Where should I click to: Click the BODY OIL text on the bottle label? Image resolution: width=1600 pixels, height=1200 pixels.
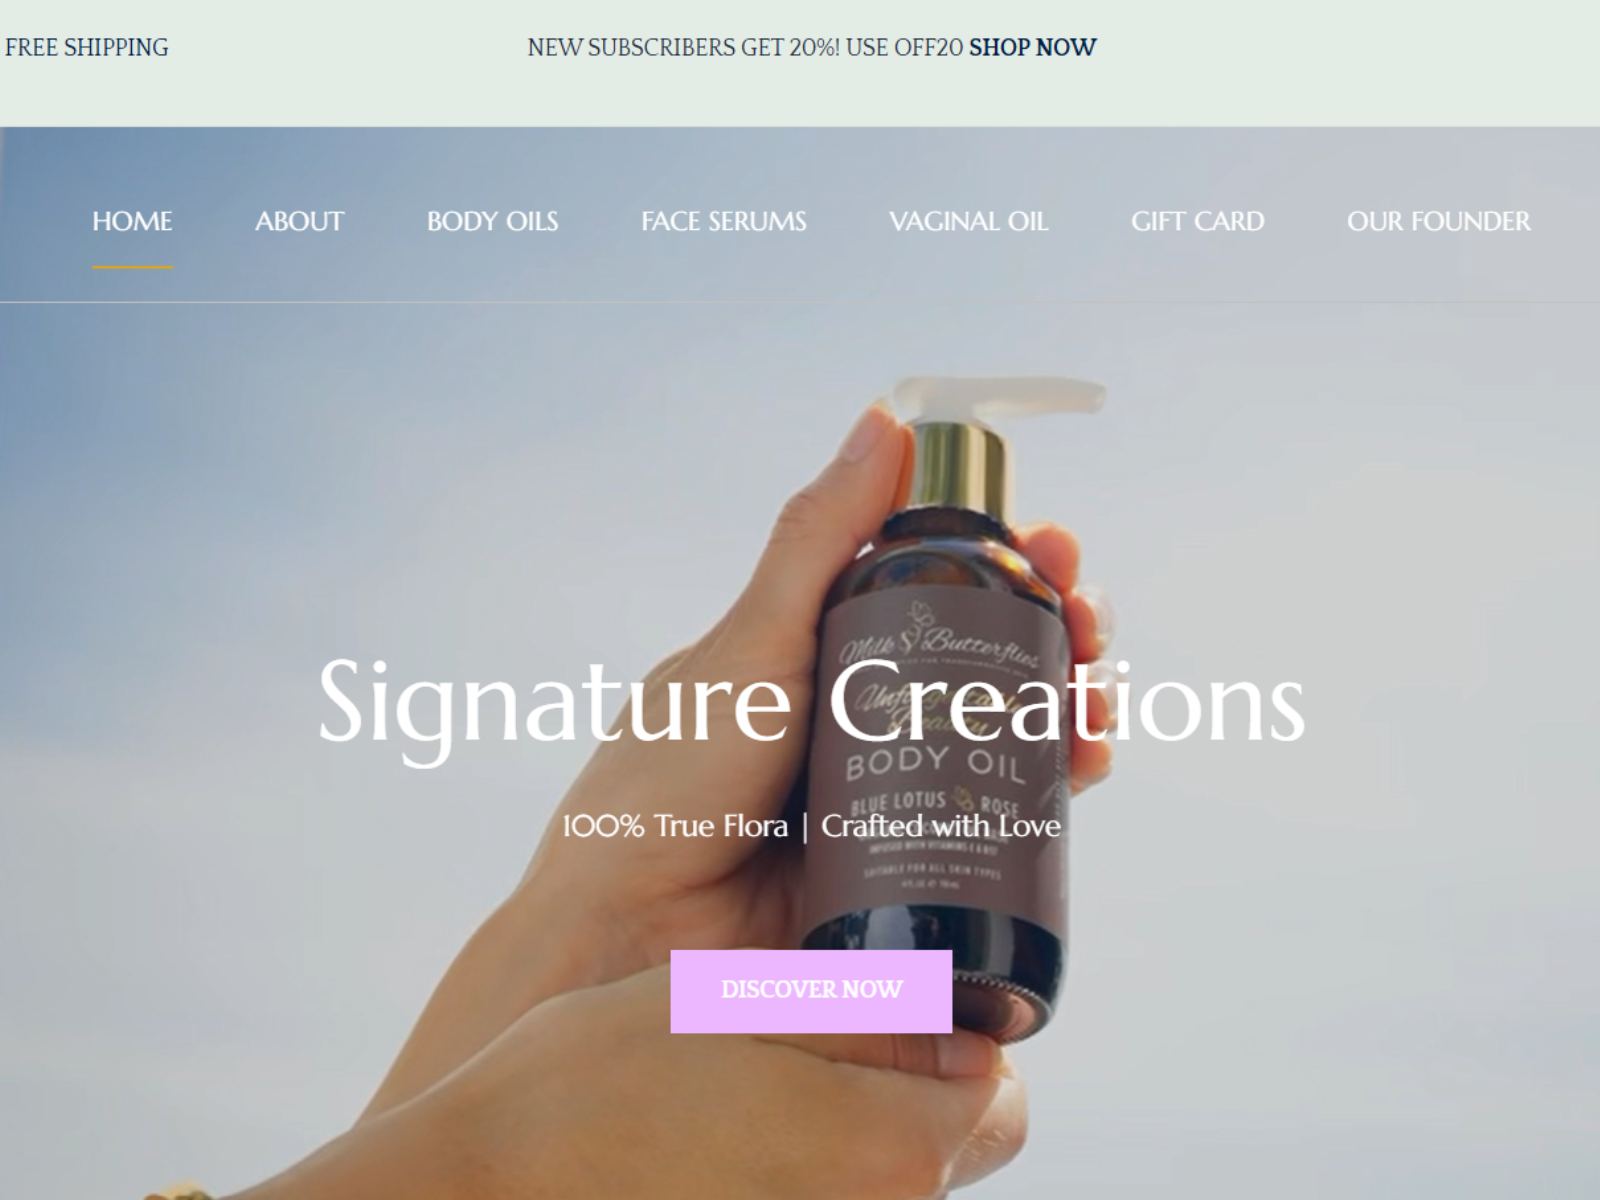pyautogui.click(x=935, y=767)
